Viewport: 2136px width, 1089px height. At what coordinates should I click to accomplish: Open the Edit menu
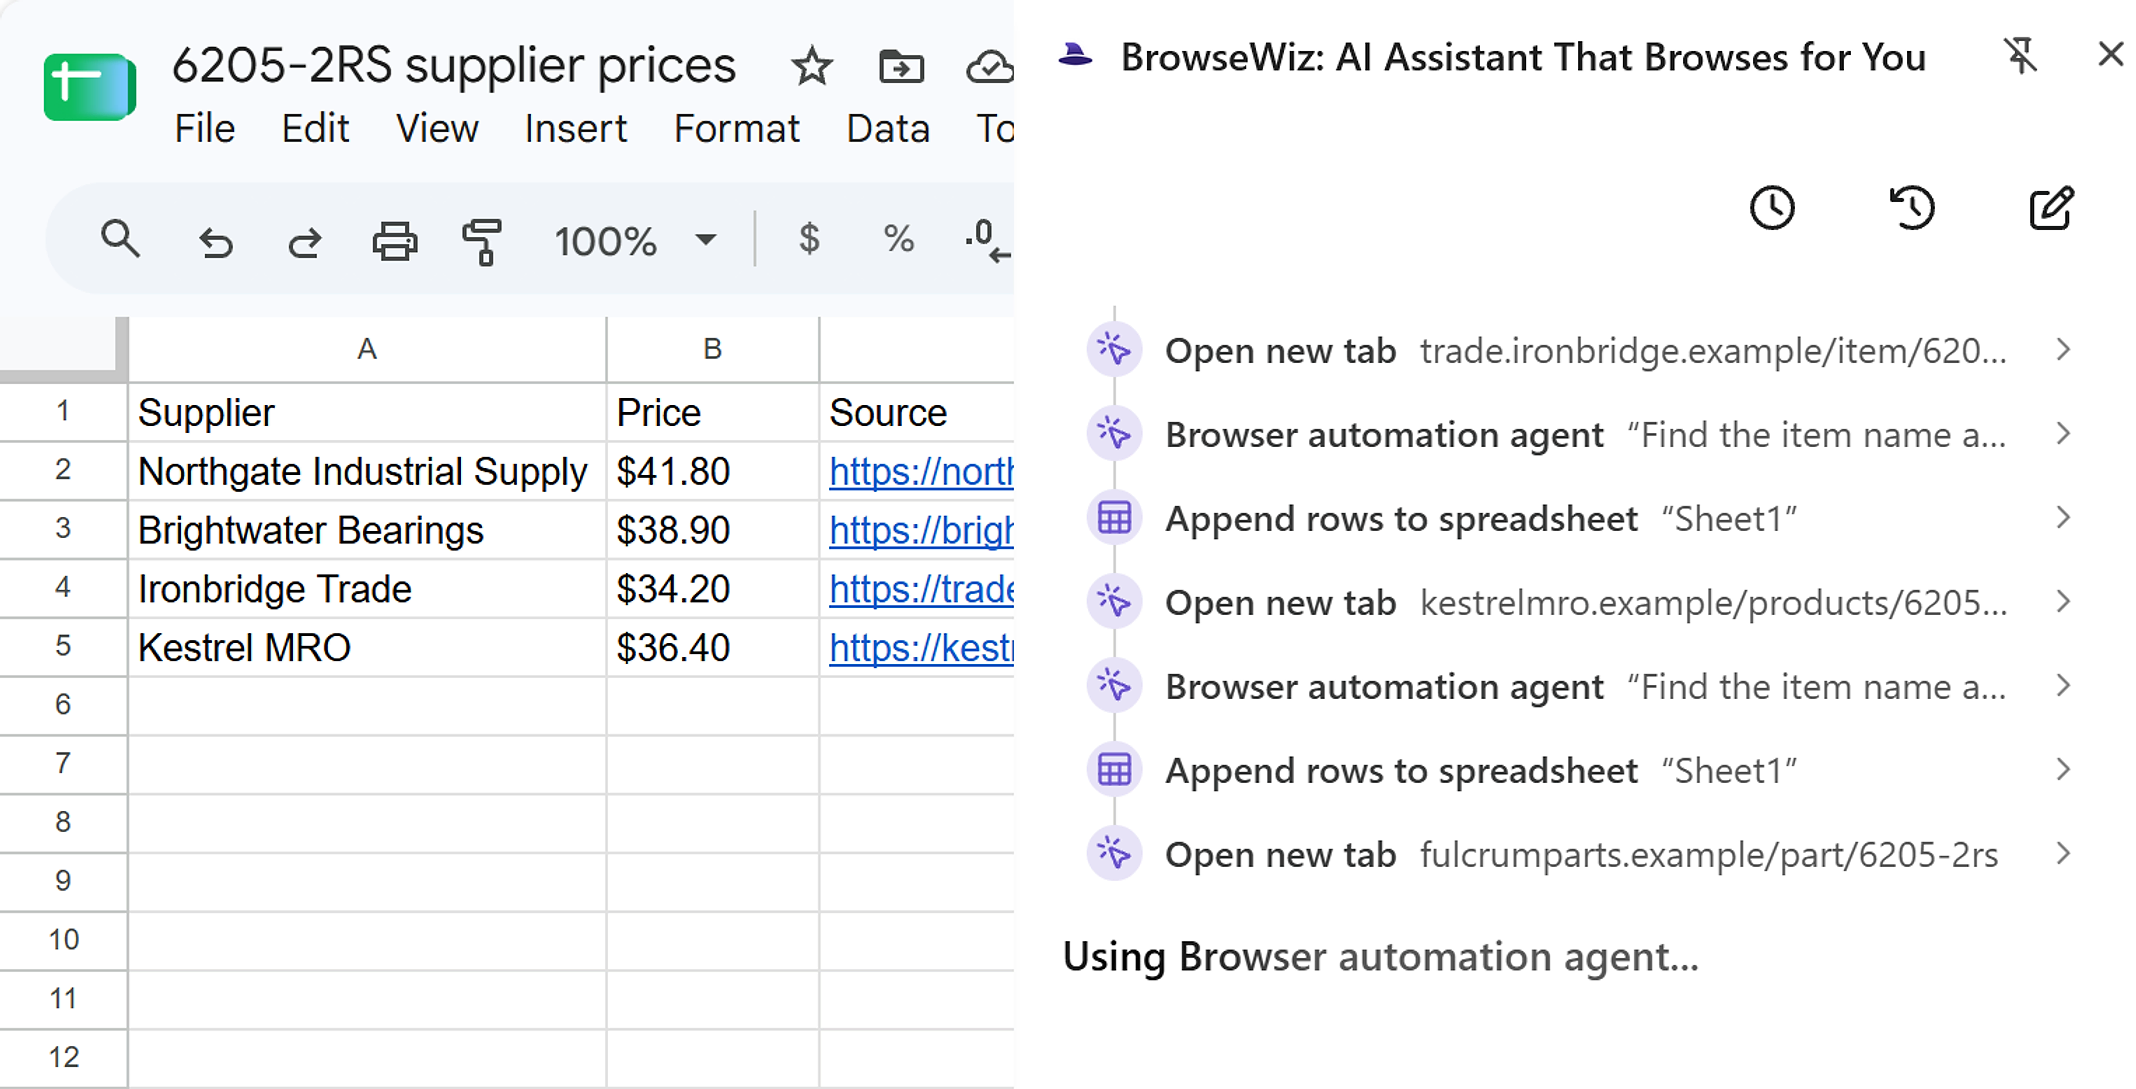click(315, 129)
